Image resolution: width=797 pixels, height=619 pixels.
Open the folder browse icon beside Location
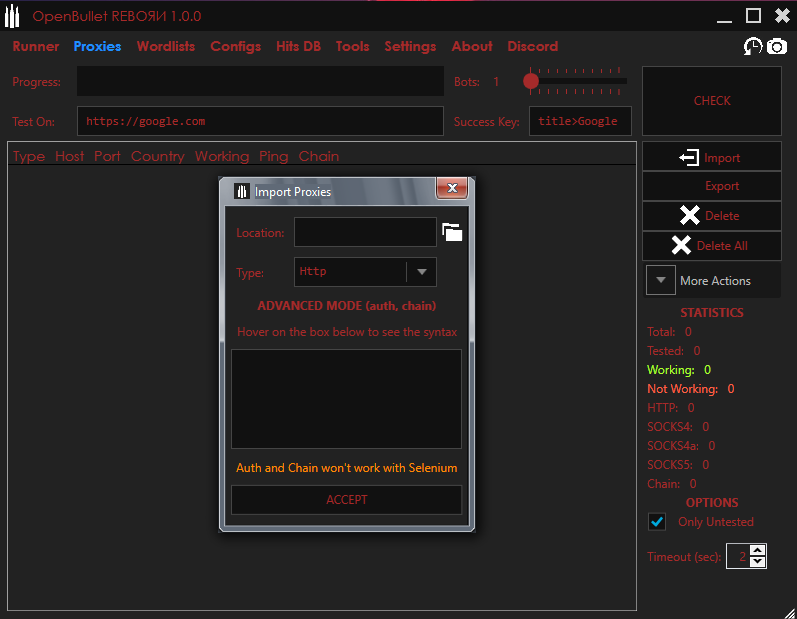[452, 232]
